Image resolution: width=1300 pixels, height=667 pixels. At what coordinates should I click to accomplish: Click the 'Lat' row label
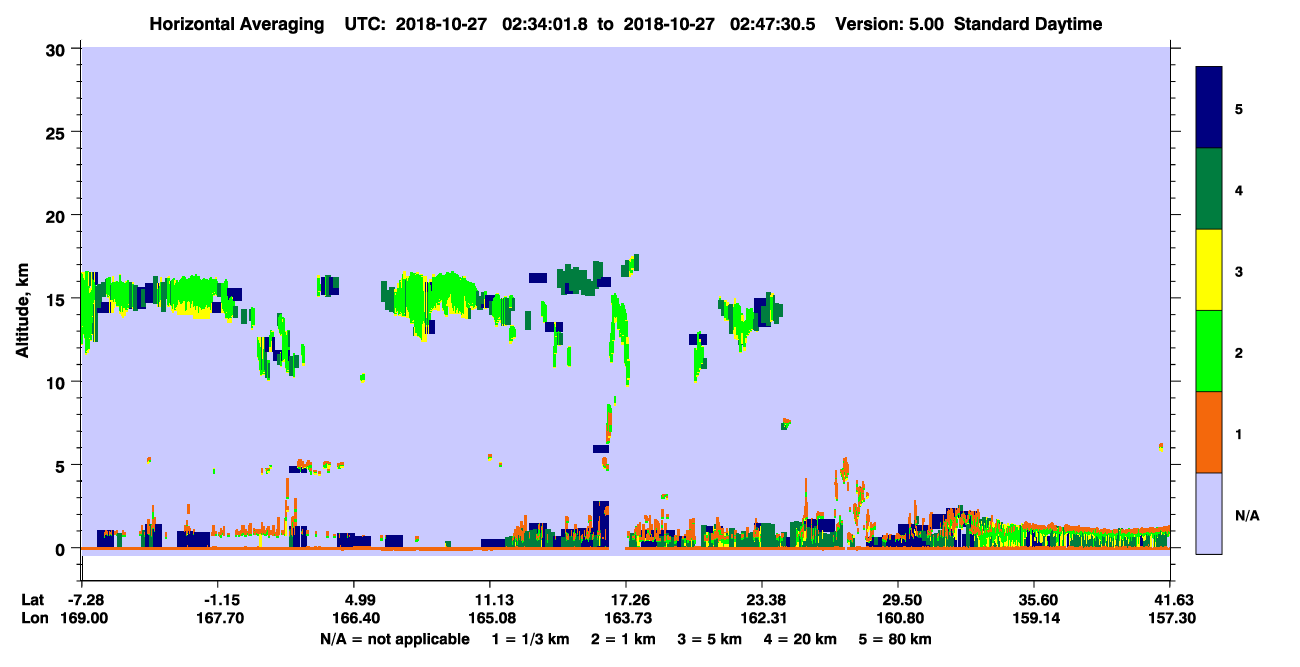[32, 600]
